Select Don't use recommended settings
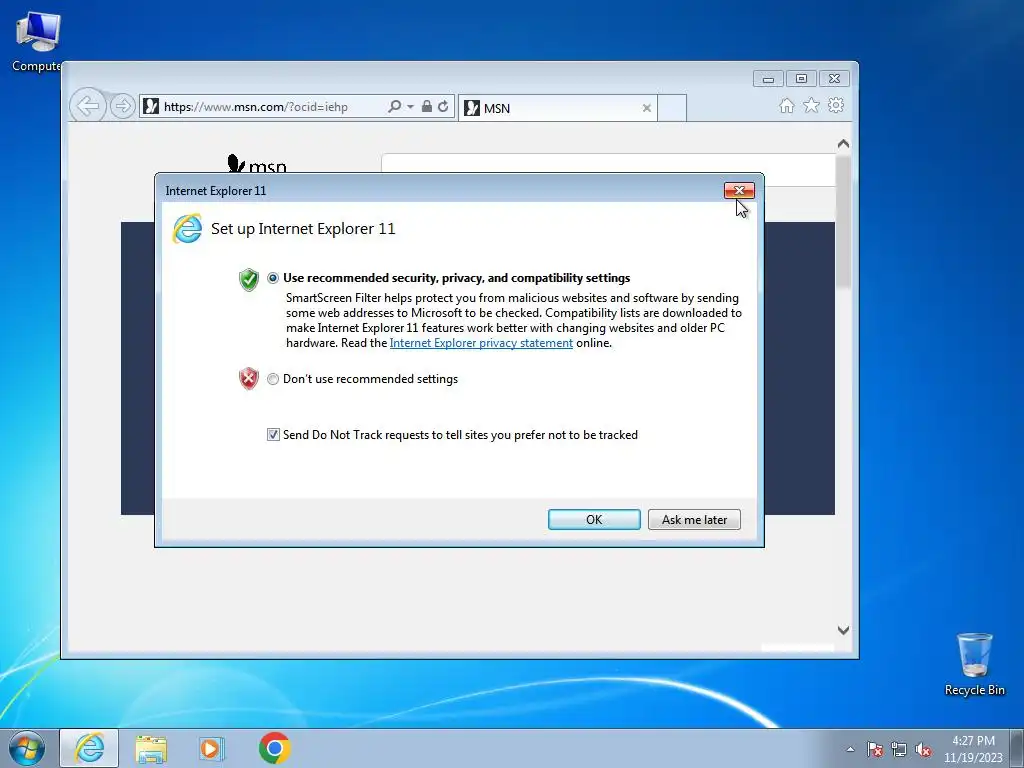Viewport: 1024px width, 768px height. 273,379
